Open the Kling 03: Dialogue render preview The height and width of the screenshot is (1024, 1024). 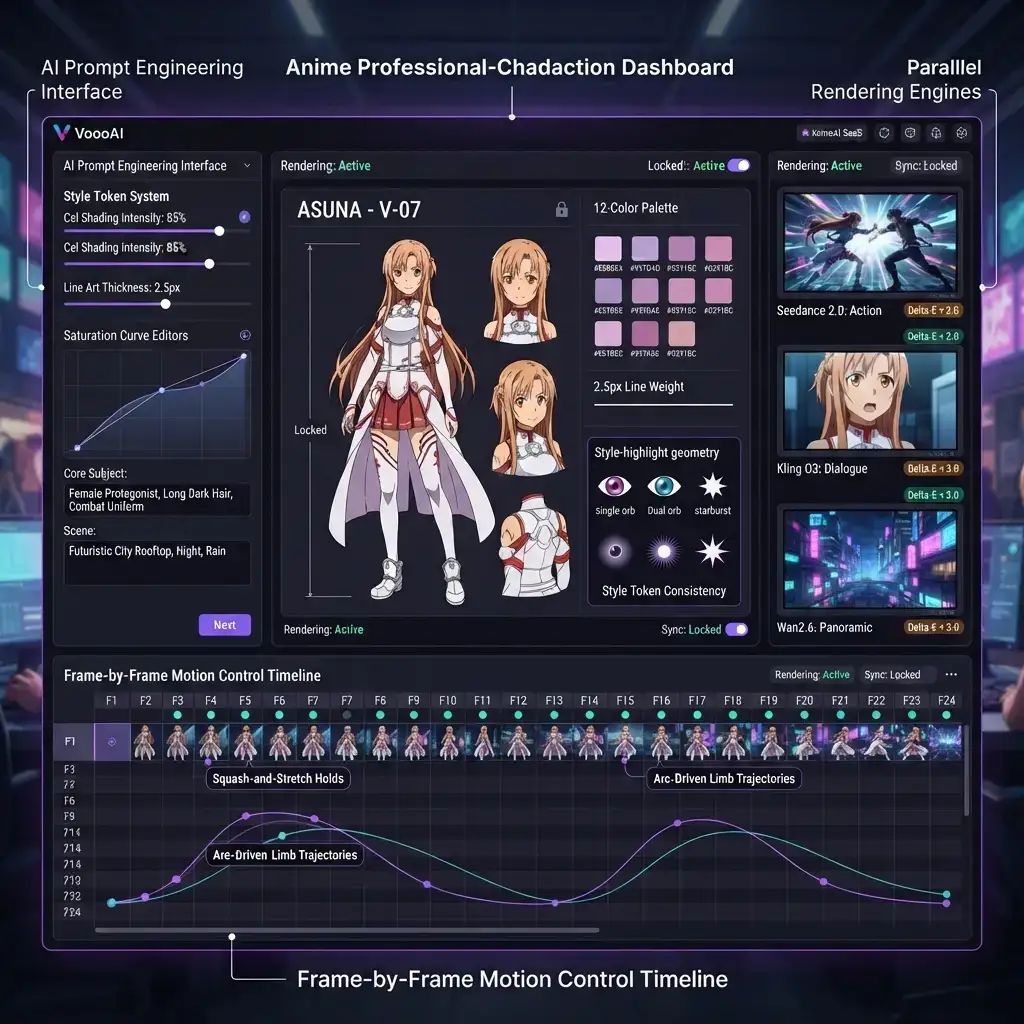(870, 401)
